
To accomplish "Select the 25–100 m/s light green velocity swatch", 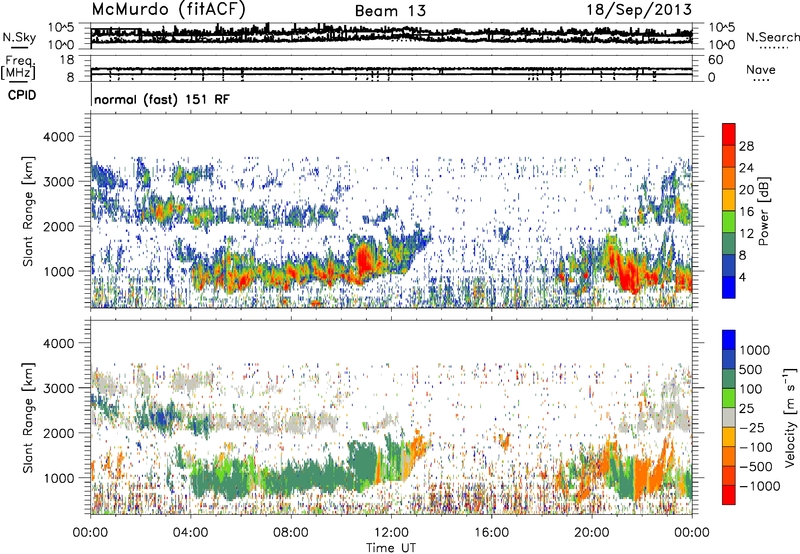I will click(x=729, y=398).
